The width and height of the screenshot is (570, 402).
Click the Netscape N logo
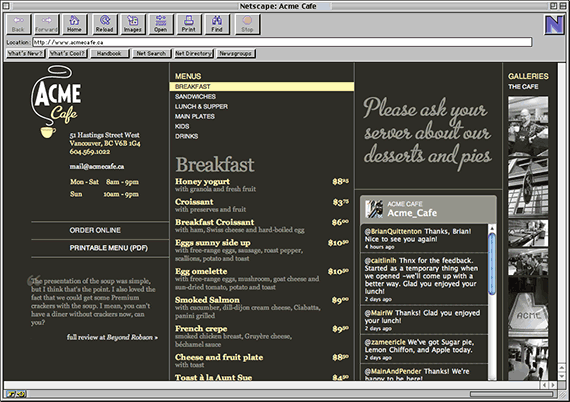click(x=554, y=25)
